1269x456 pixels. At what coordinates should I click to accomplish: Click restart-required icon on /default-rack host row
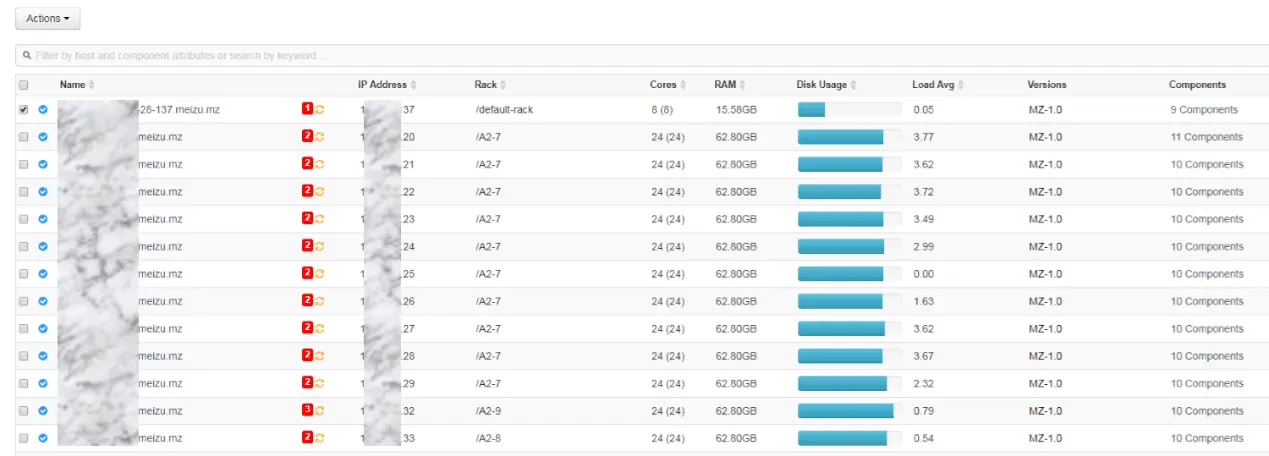click(x=320, y=109)
